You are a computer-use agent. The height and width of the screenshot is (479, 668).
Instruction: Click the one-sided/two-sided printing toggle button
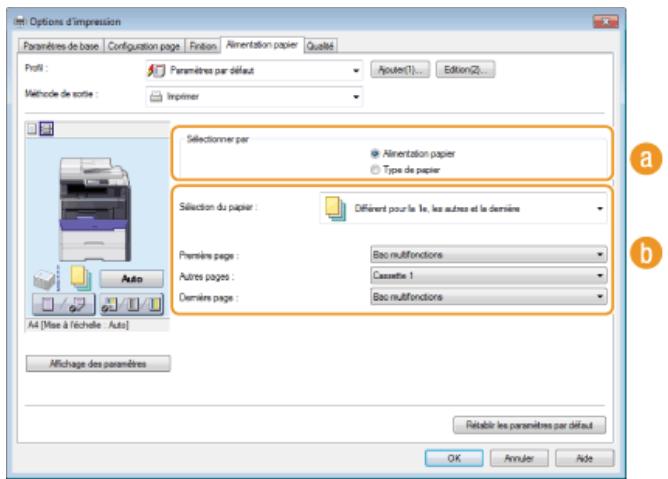[x=63, y=304]
